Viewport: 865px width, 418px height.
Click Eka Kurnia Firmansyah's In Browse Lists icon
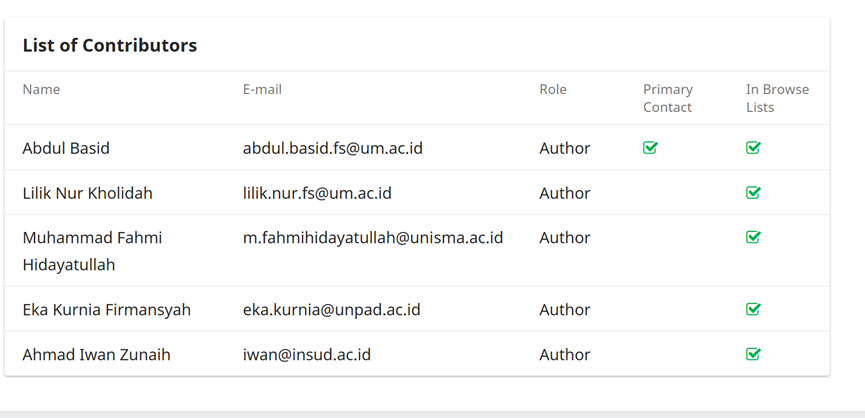click(753, 309)
